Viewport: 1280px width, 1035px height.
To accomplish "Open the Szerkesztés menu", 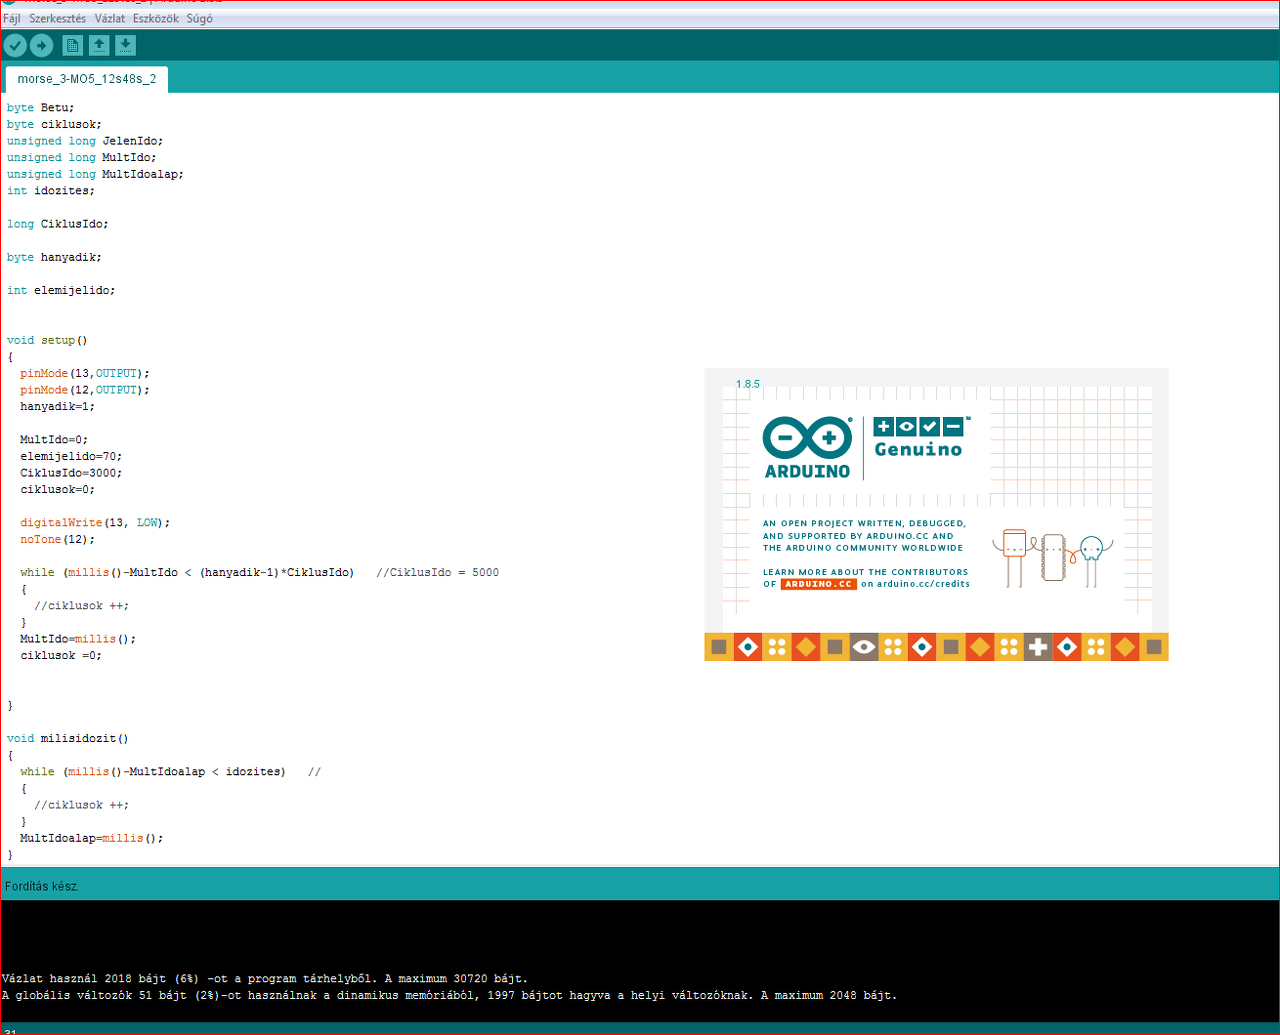I will (58, 19).
